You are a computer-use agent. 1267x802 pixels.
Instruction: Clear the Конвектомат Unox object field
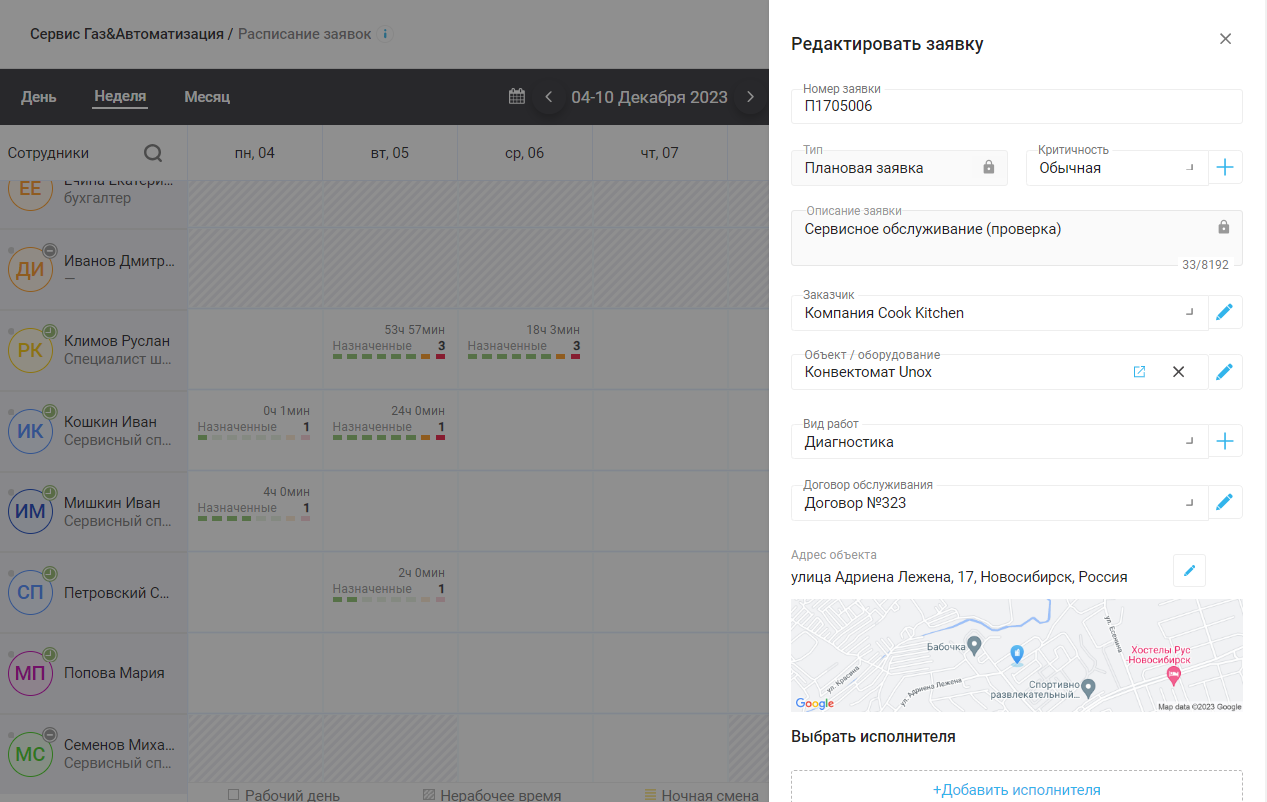[1178, 372]
